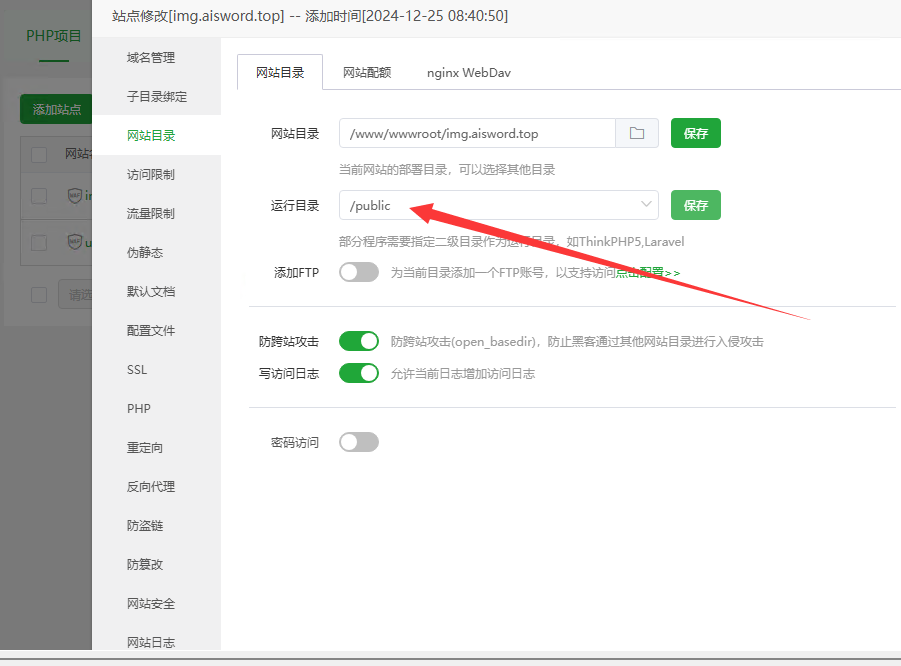Switch to the 网站配额 tab
The width and height of the screenshot is (901, 666).
pos(367,73)
